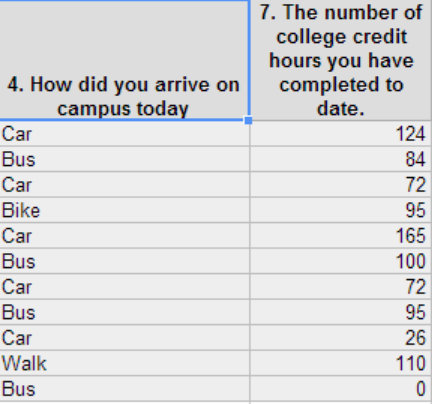Screen dimensions: 432x404
Task: Click the Car cell beside 124
Action: pyautogui.click(x=124, y=134)
